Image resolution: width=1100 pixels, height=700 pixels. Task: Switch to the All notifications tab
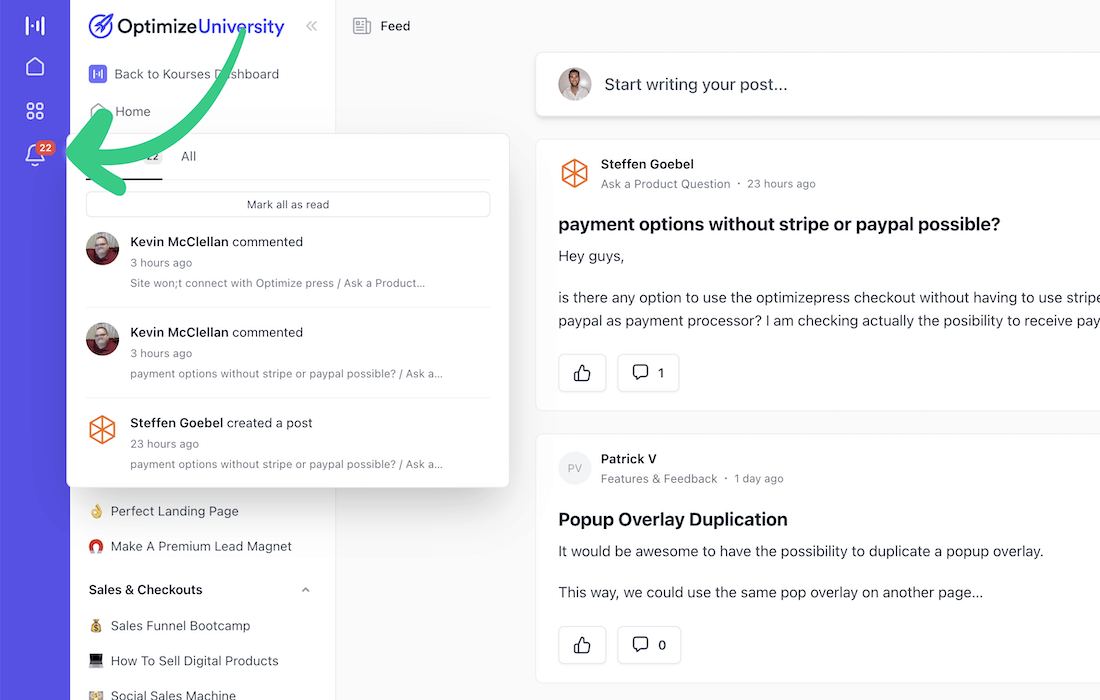(x=189, y=156)
